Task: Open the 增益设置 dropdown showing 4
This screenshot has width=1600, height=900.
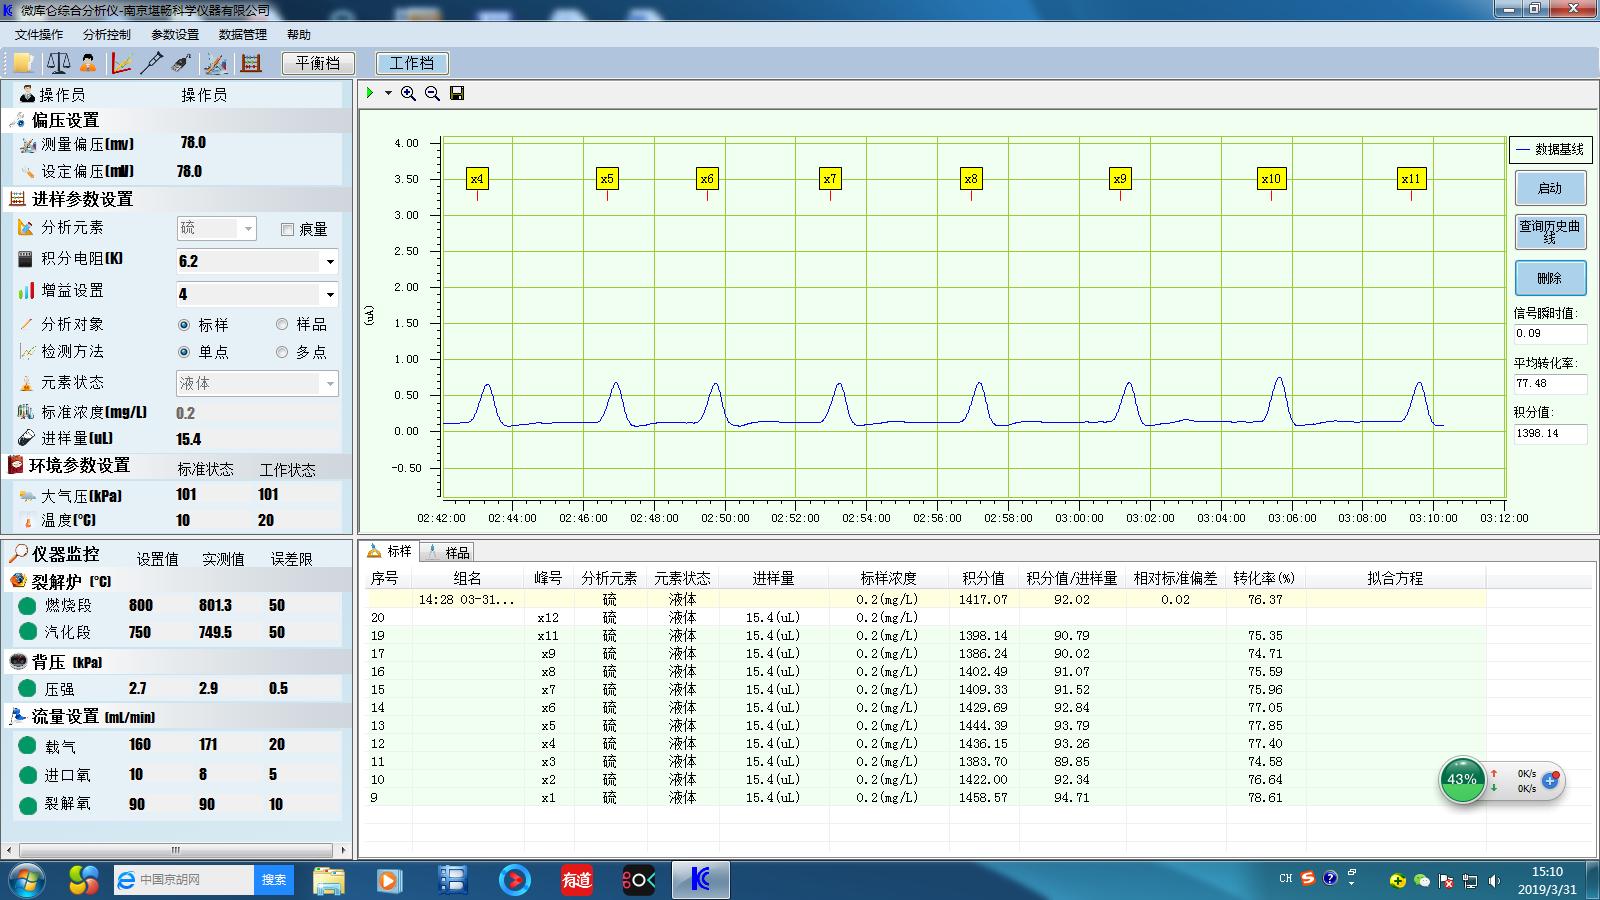Action: [x=257, y=294]
